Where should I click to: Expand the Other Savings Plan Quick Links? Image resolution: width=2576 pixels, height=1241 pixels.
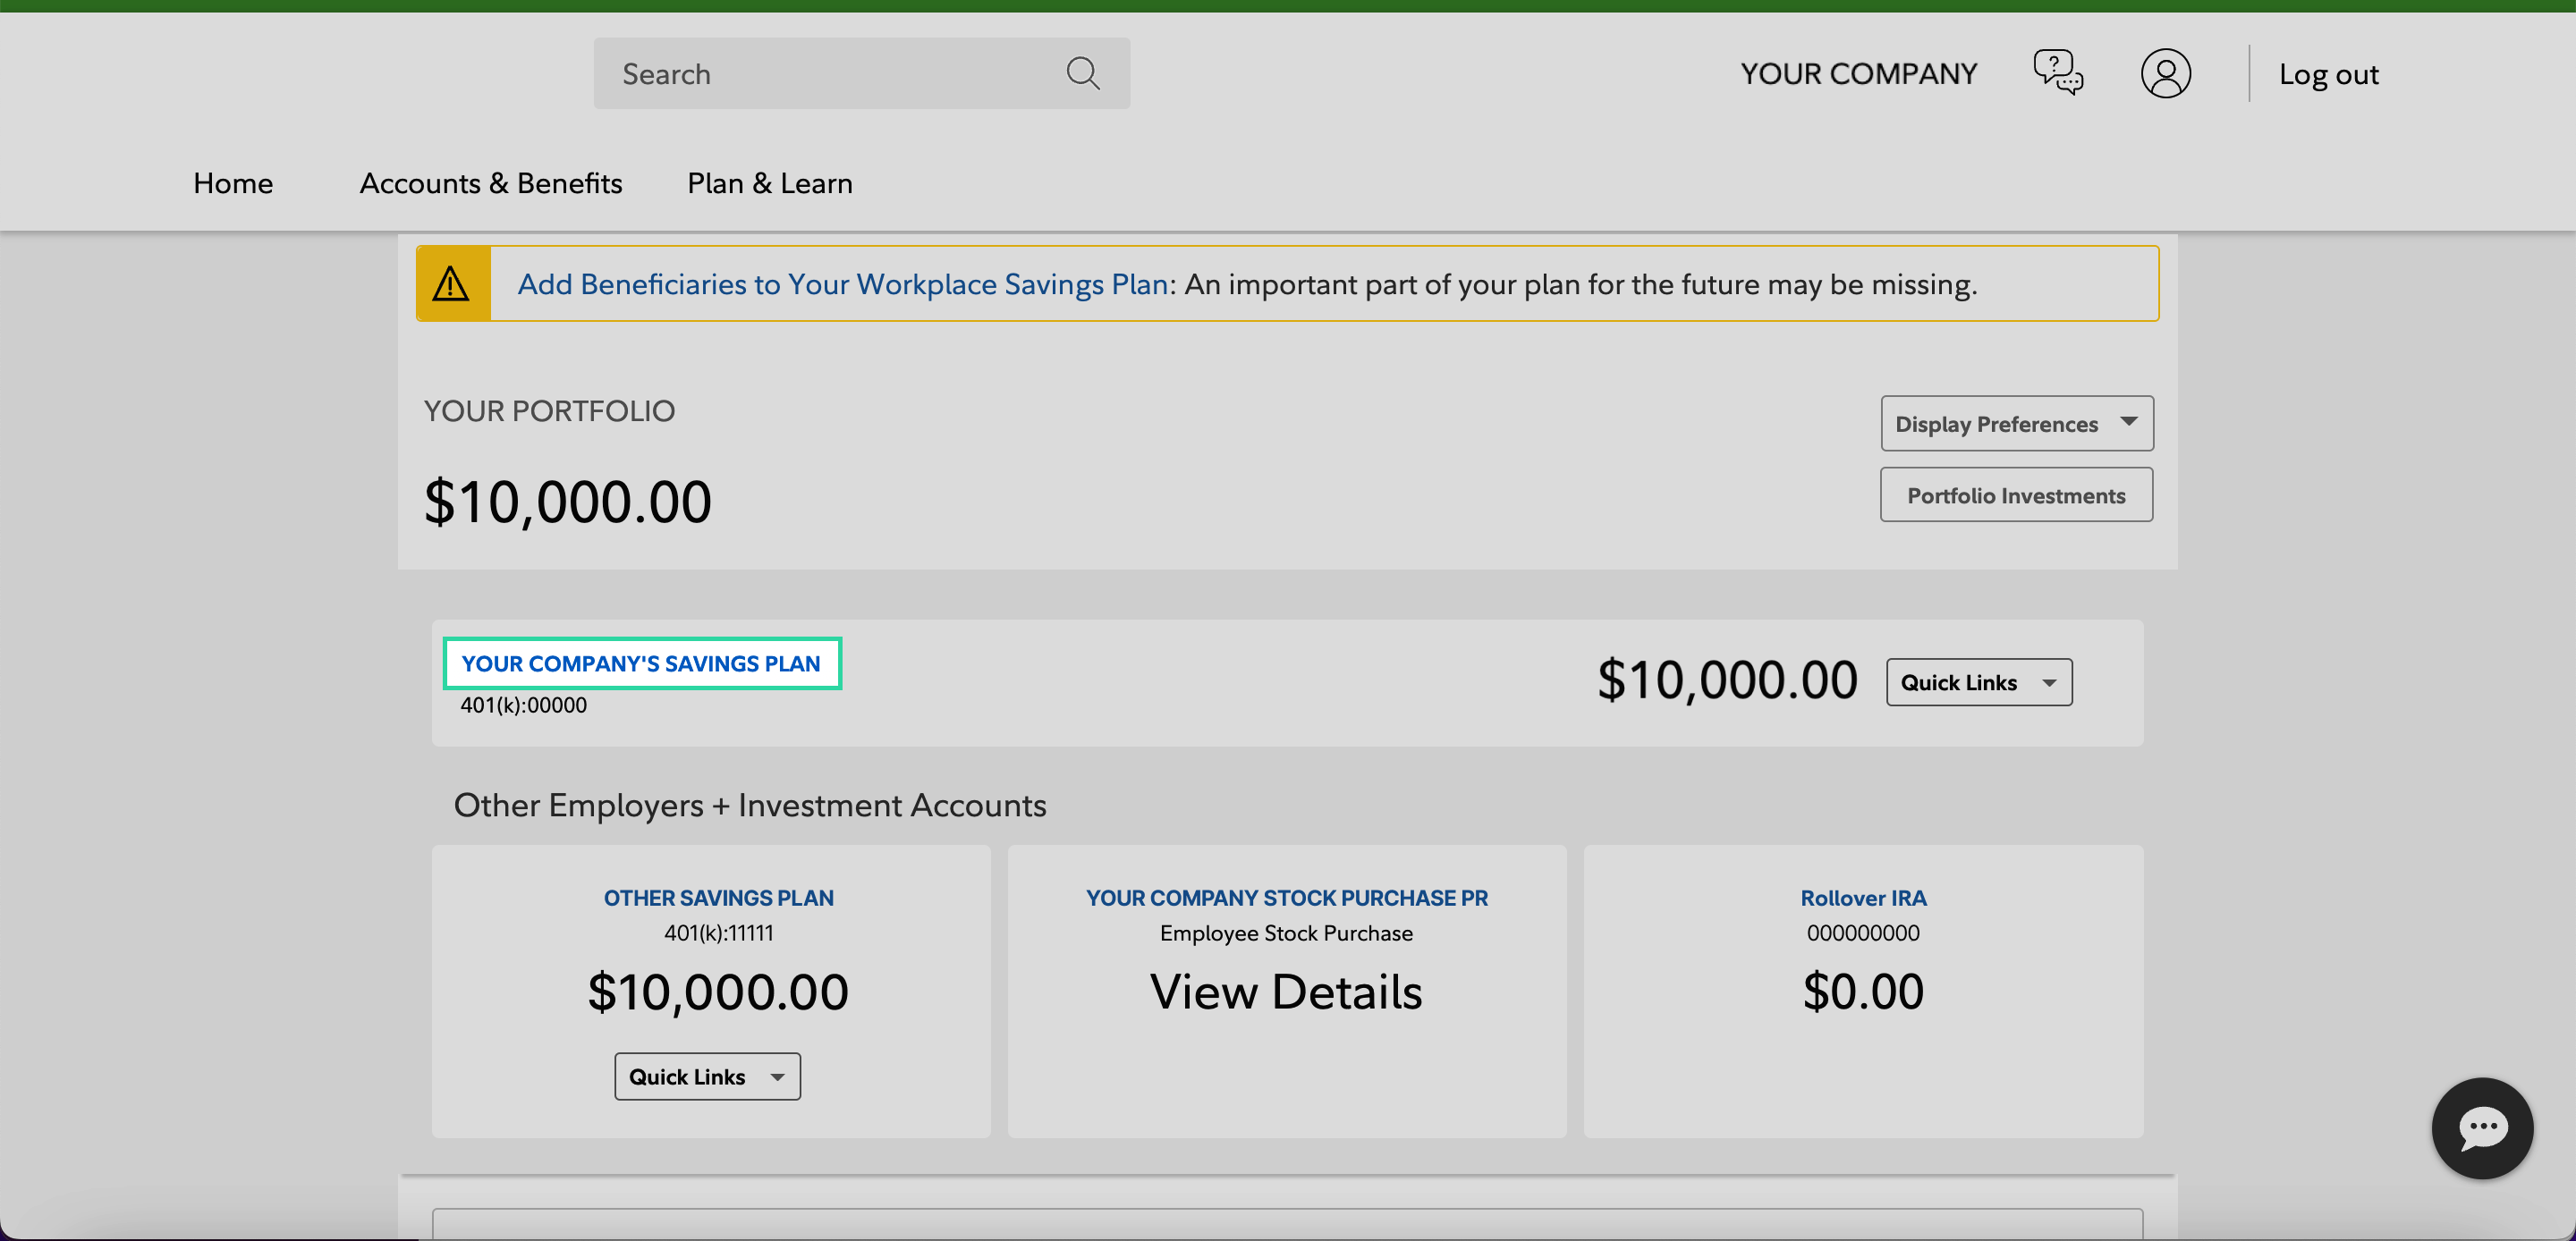[x=708, y=1076]
